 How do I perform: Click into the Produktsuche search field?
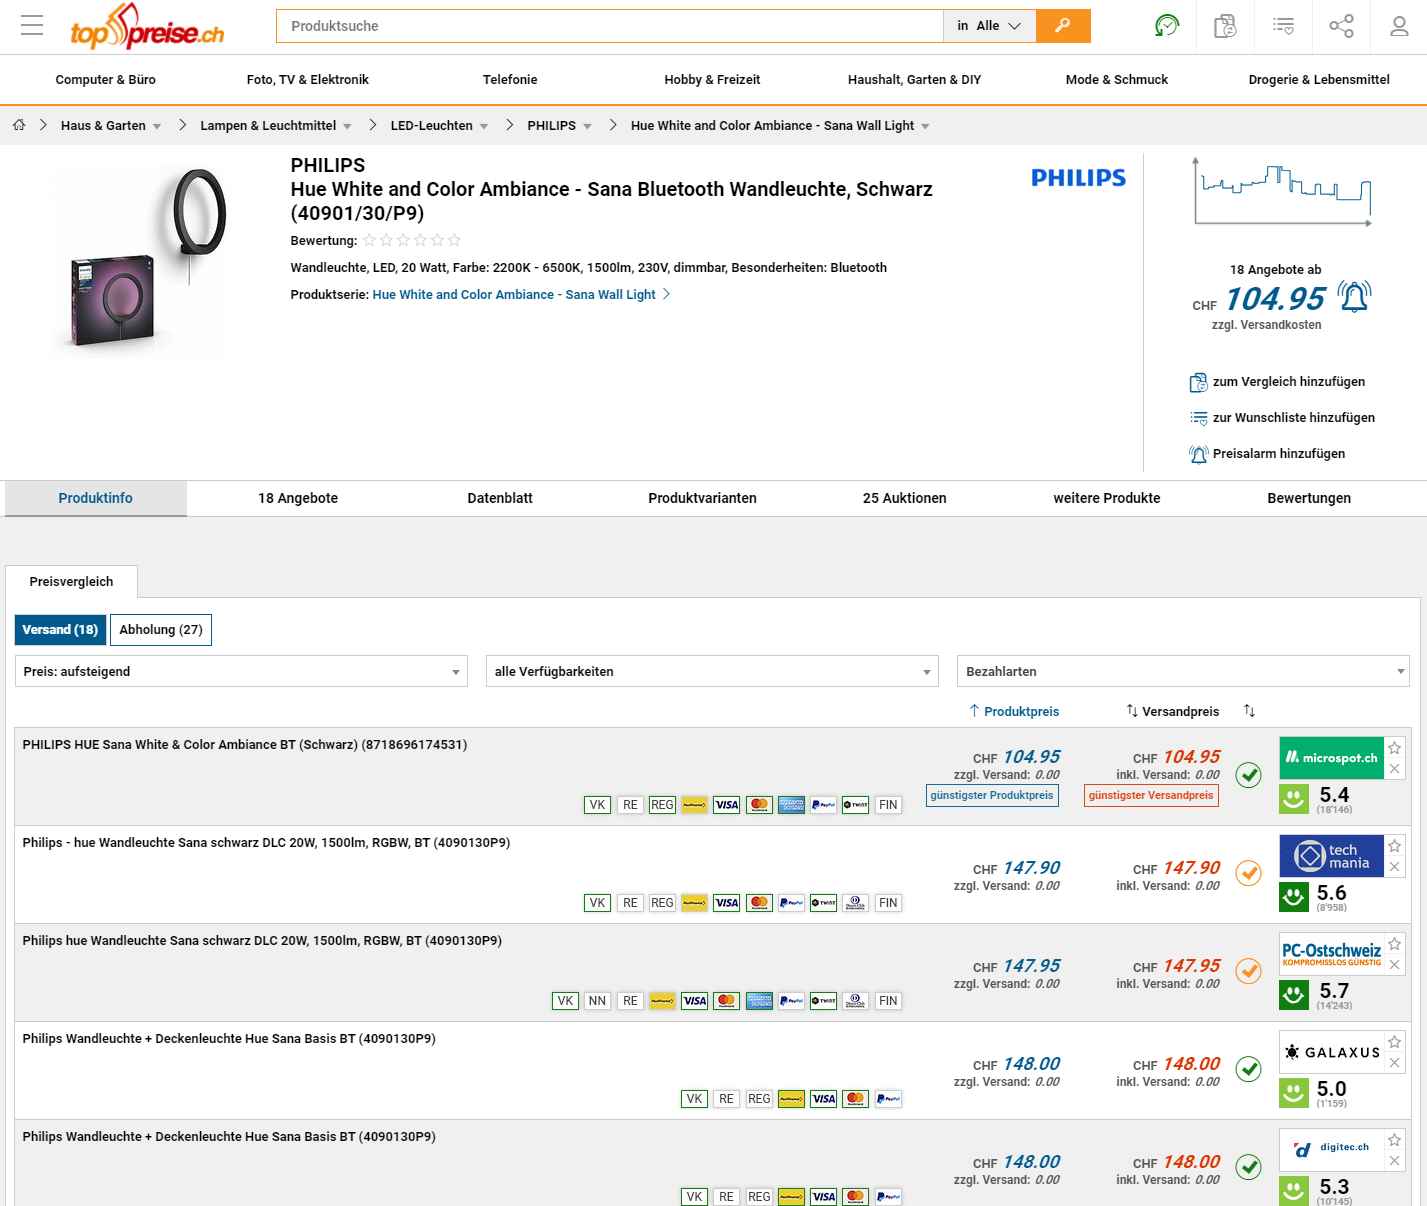tap(610, 26)
